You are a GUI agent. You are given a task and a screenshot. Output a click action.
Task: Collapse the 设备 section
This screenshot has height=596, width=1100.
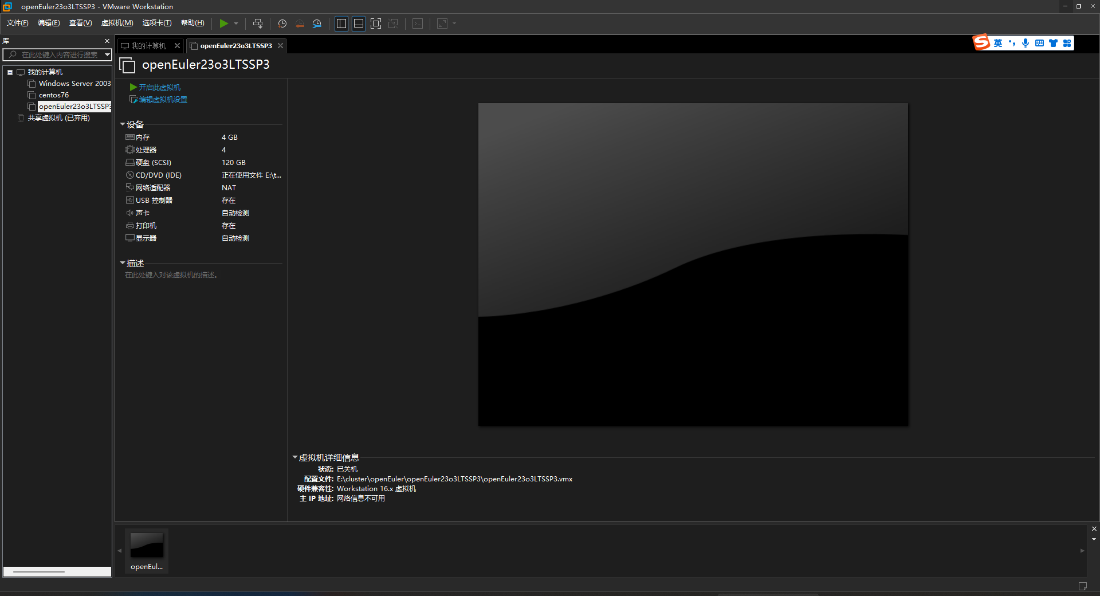click(x=123, y=124)
